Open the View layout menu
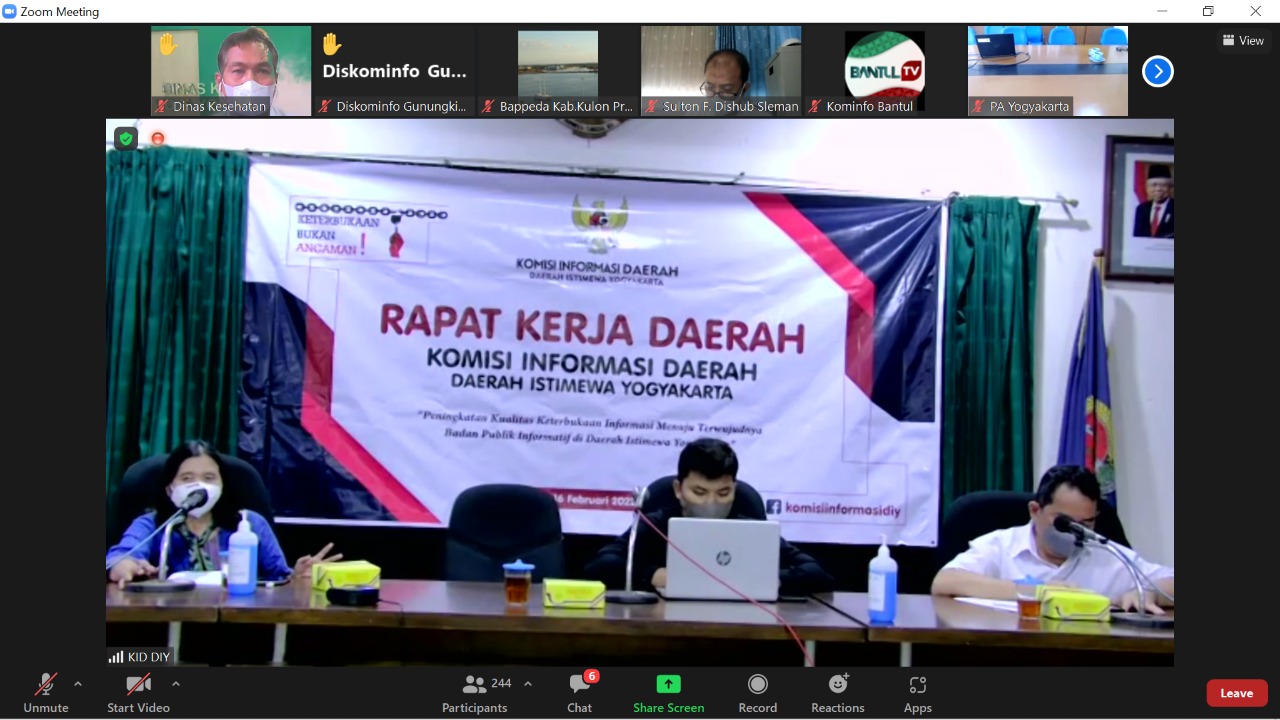This screenshot has height=720, width=1280. pyautogui.click(x=1243, y=41)
